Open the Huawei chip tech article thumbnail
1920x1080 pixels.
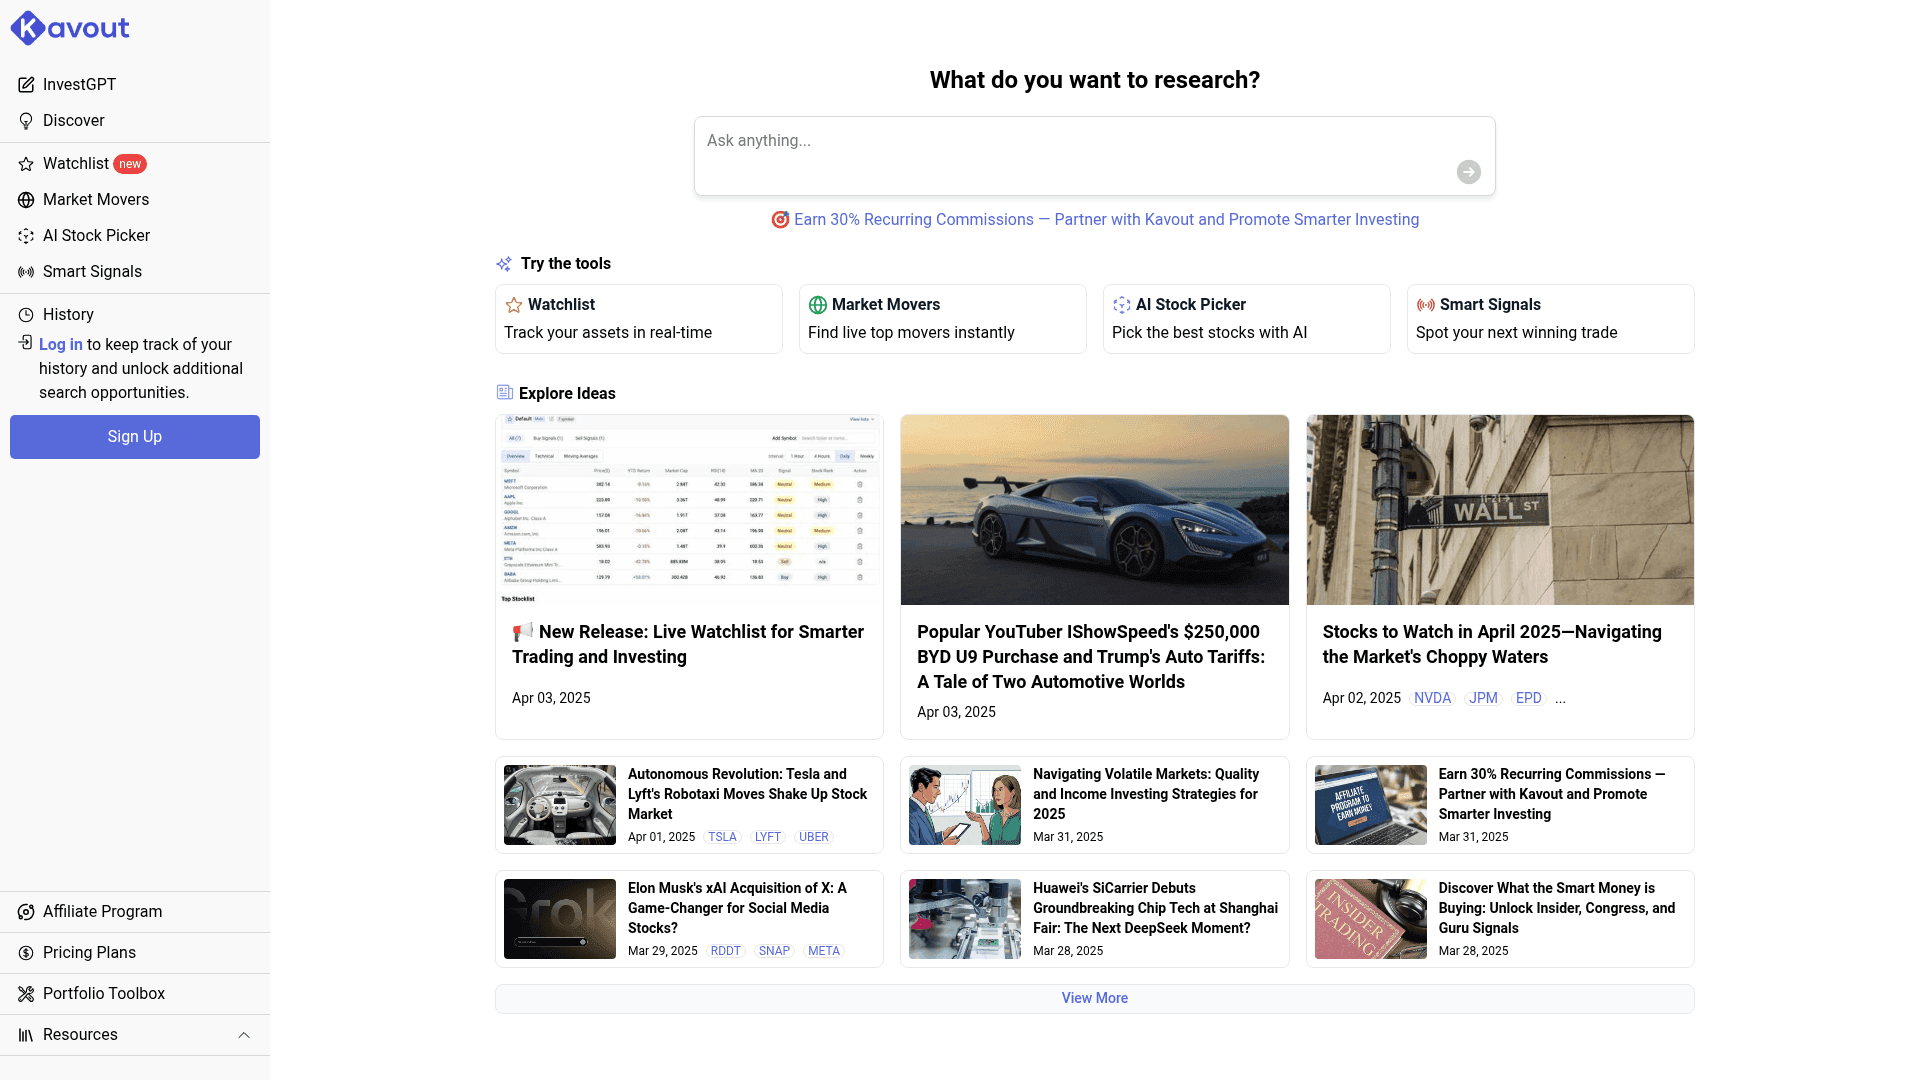tap(965, 919)
